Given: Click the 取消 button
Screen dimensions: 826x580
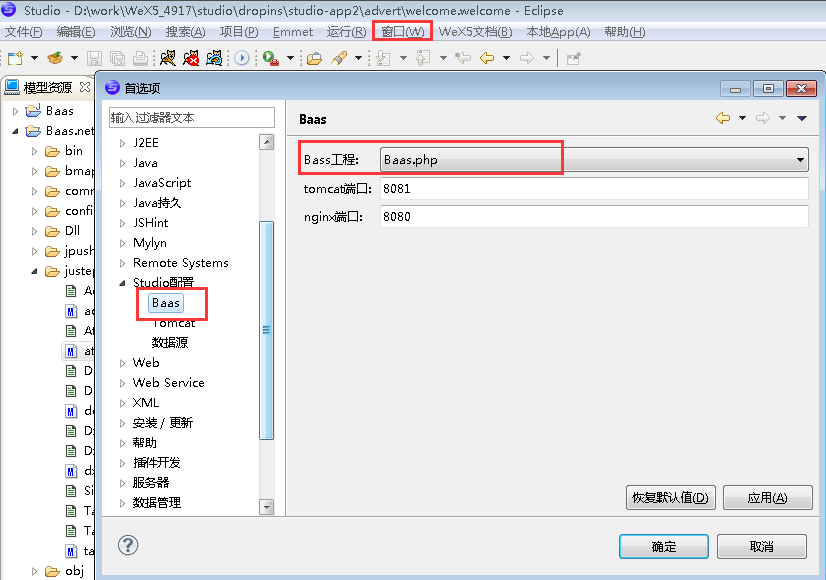Looking at the screenshot, I should 762,546.
